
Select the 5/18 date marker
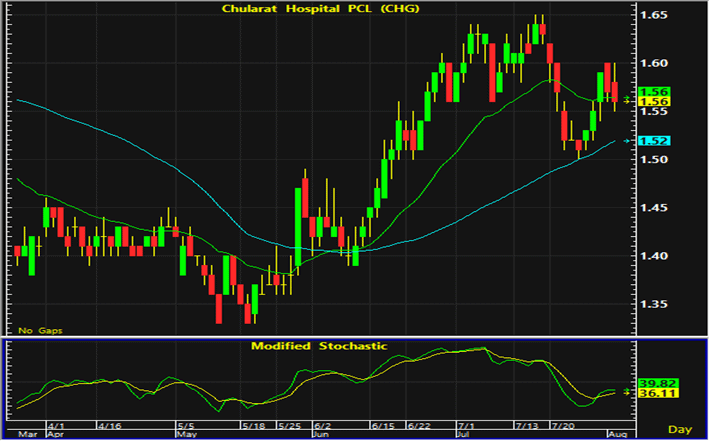click(254, 426)
